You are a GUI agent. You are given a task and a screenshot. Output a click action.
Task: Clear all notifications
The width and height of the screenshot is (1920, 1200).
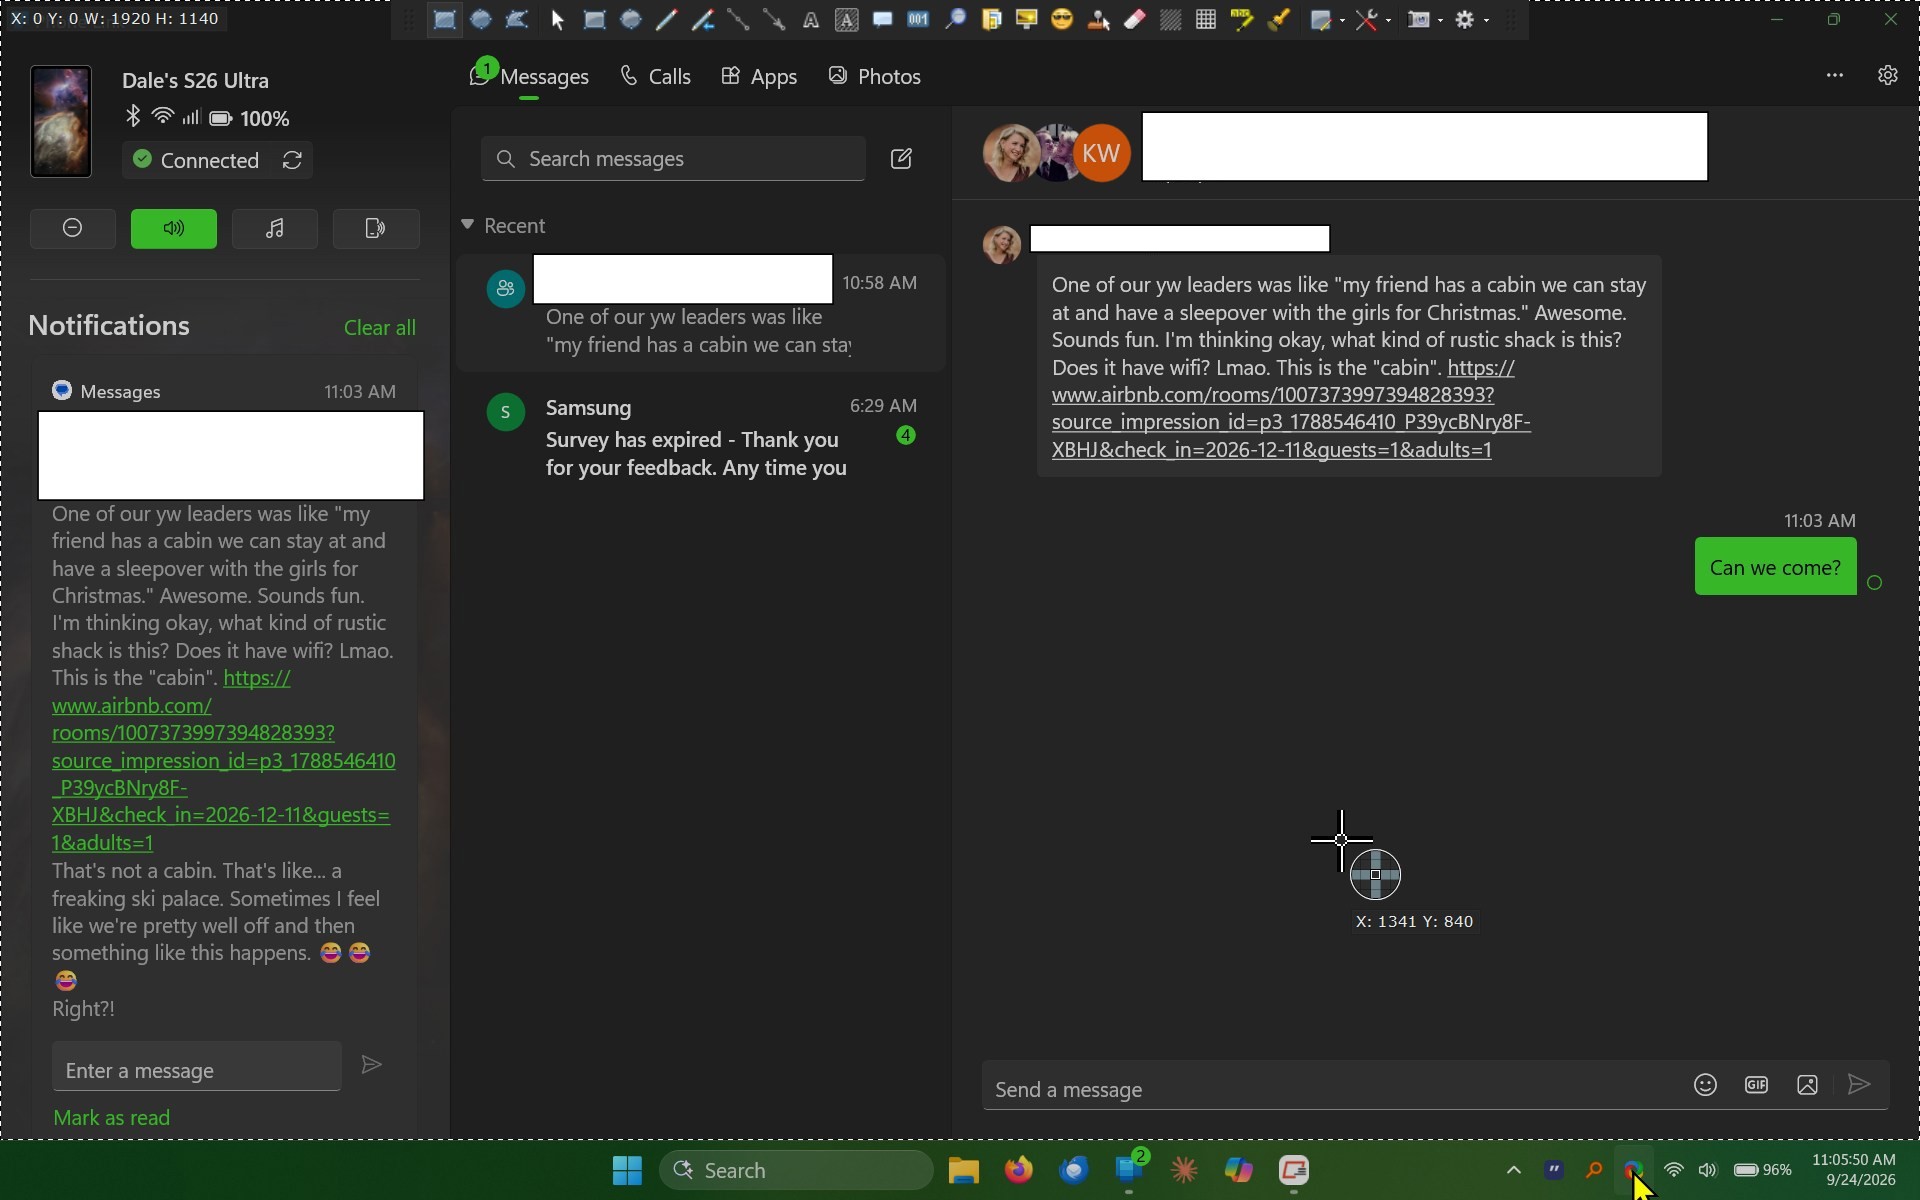pyautogui.click(x=380, y=328)
